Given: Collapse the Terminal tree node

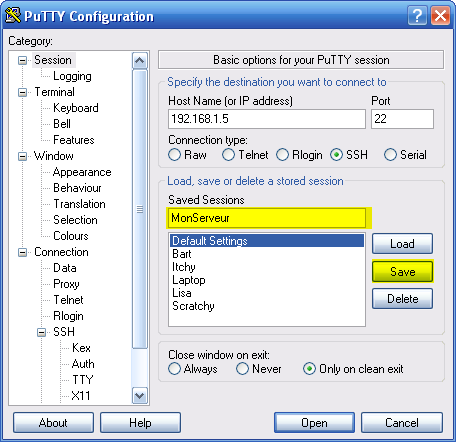Looking at the screenshot, I should coord(22,92).
